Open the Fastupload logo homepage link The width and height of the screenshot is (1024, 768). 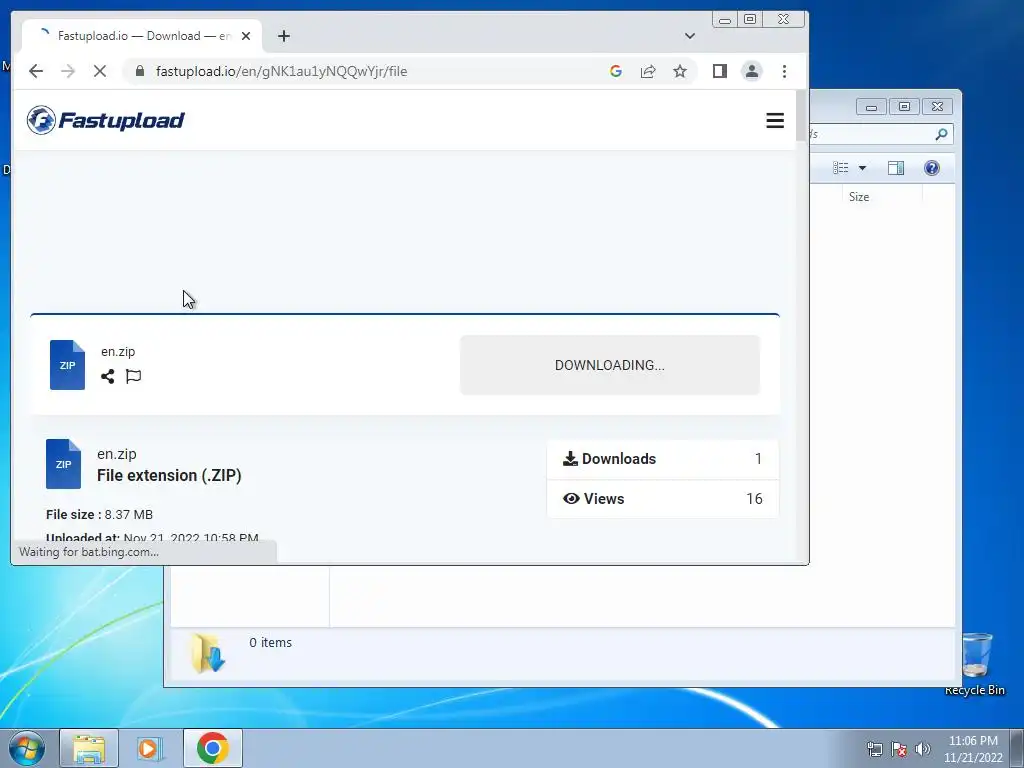click(x=106, y=120)
